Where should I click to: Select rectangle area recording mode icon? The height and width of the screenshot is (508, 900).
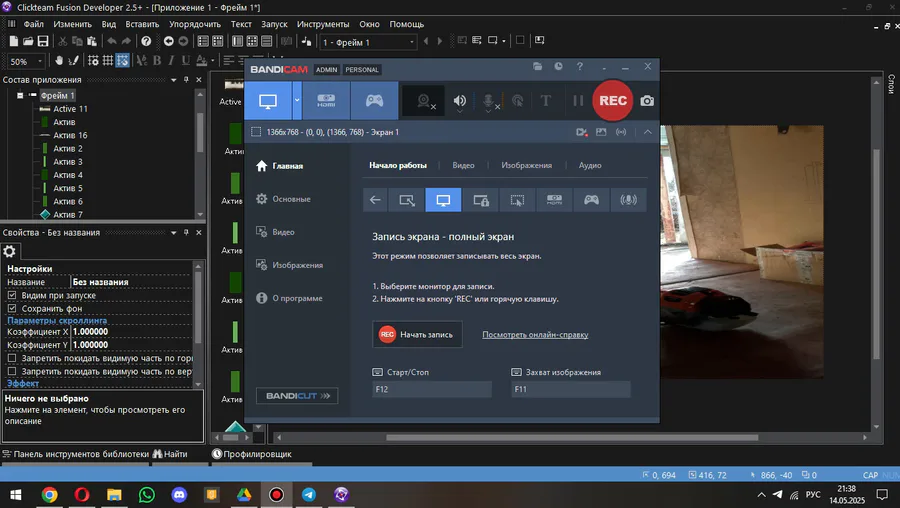click(407, 200)
